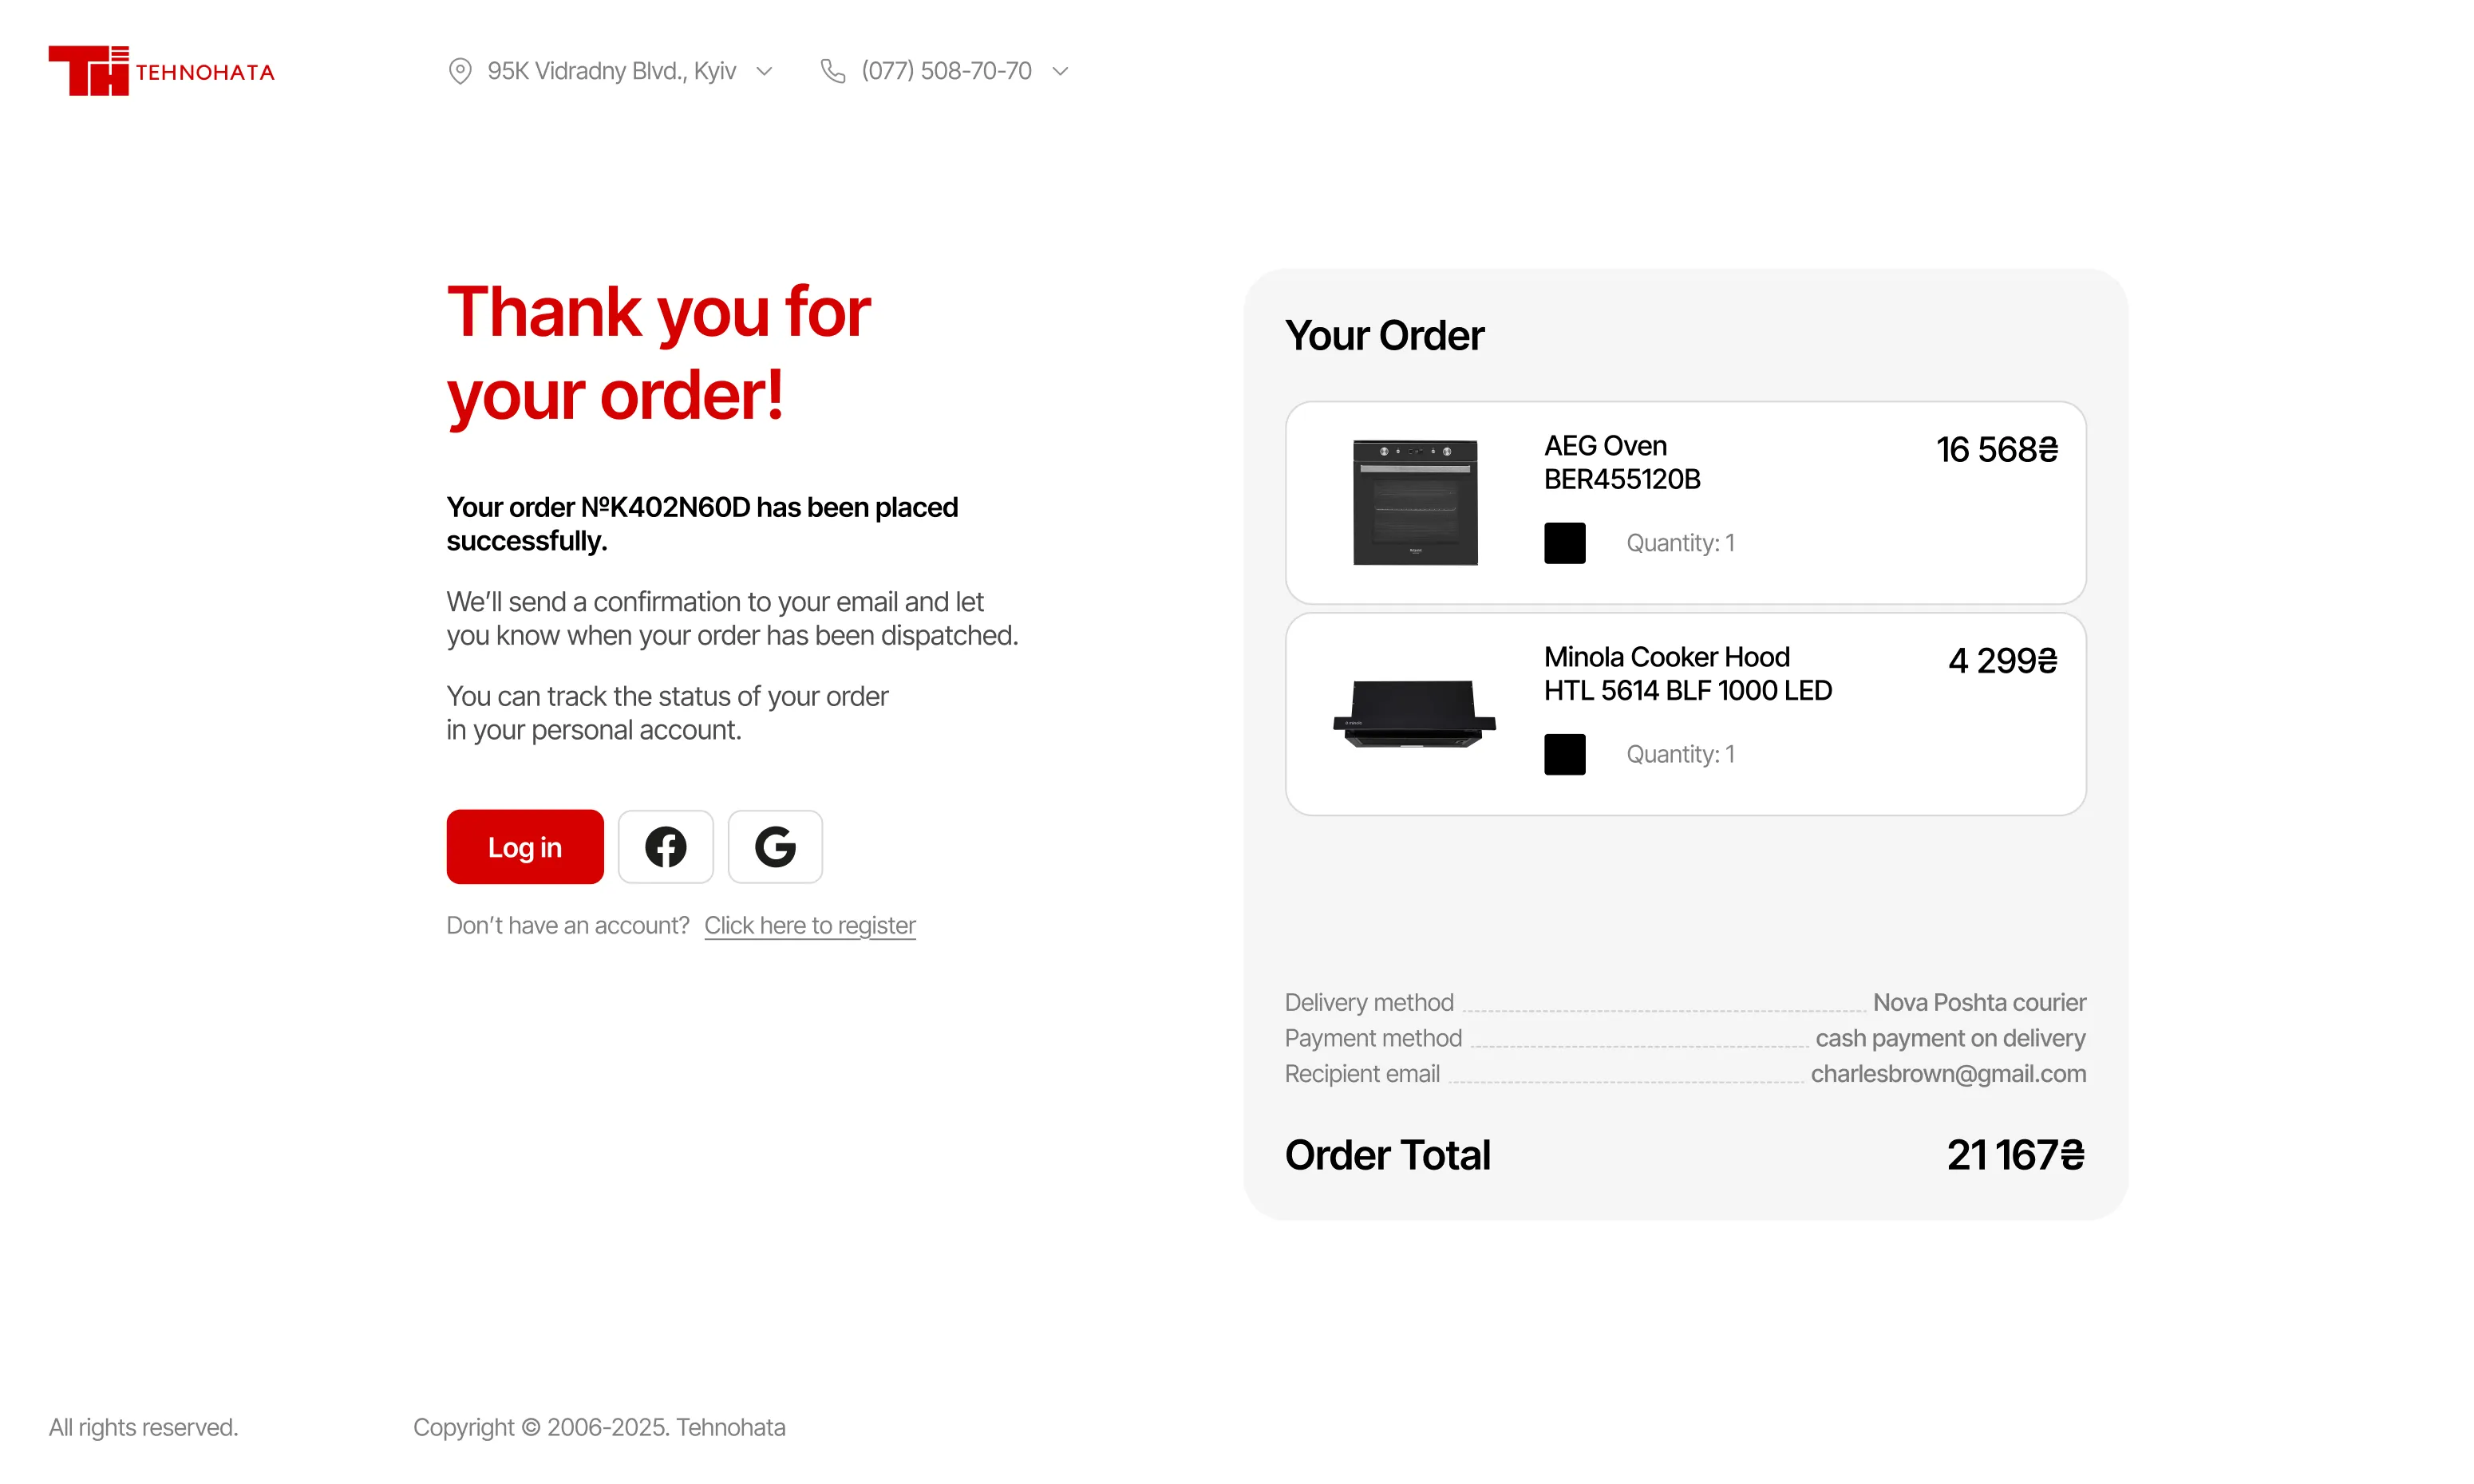Click the Order Total amount 21 167₴
Viewport: 2474px width, 1484px height.
(2015, 1155)
